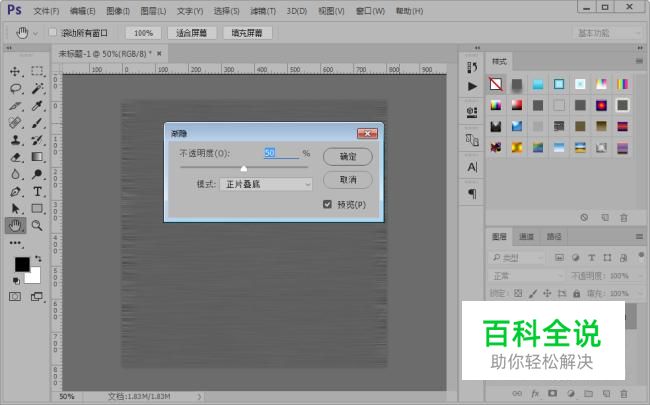The image size is (650, 405).
Task: Toggle type layer filter
Action: tap(592, 258)
